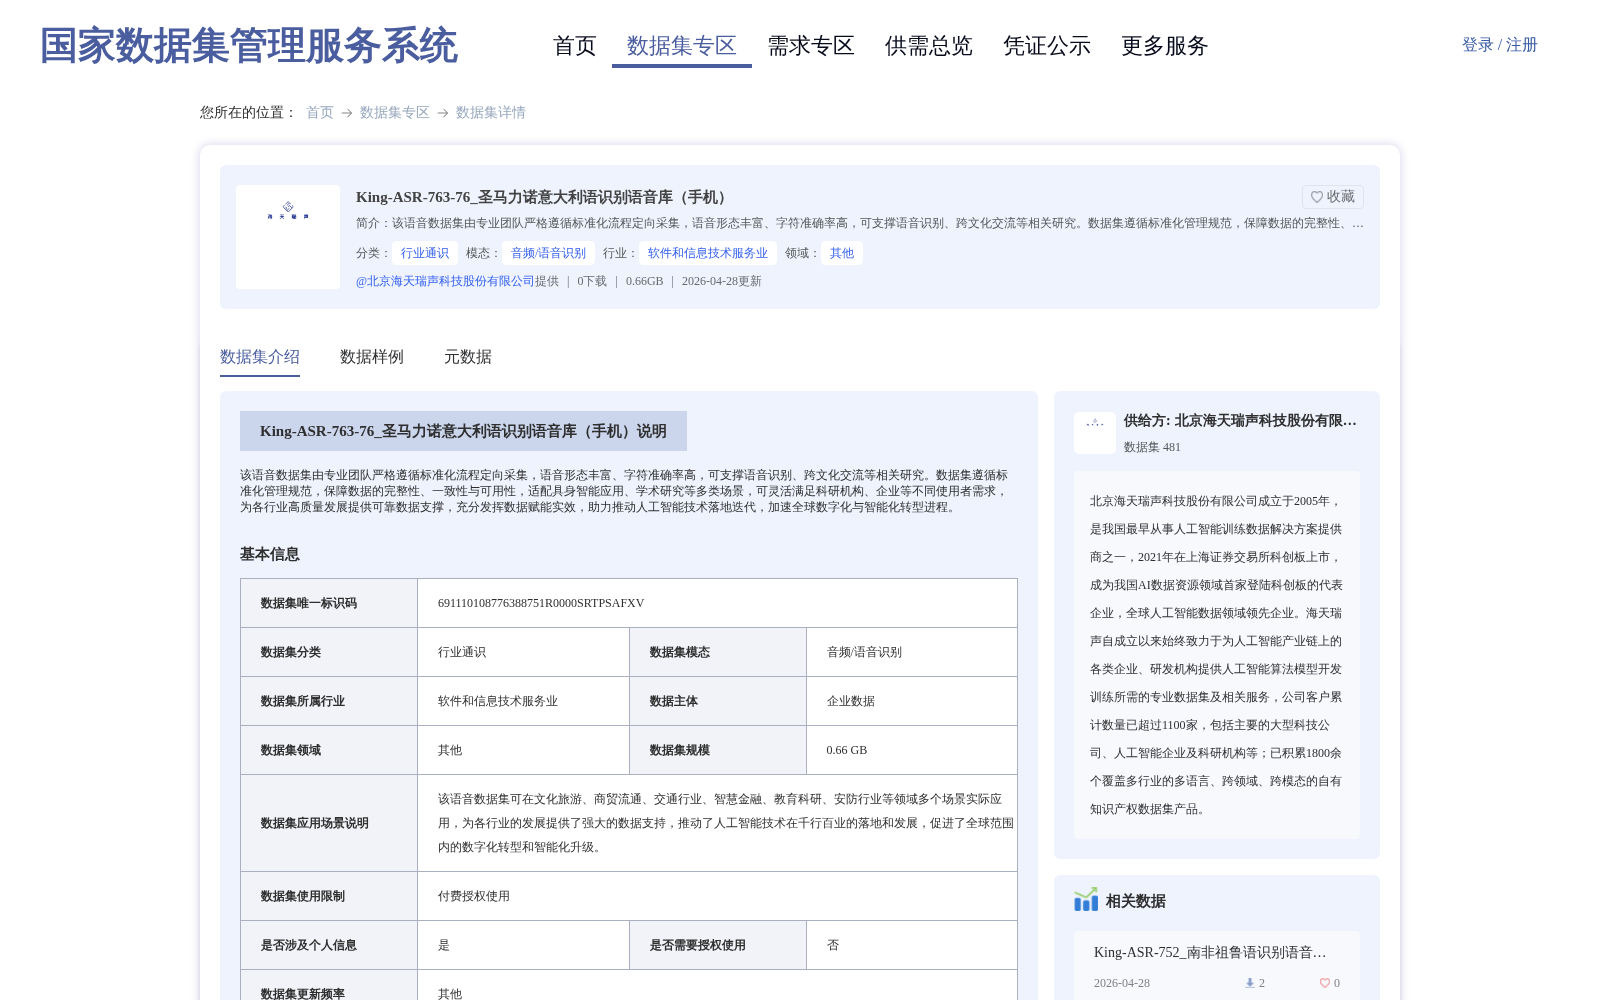The width and height of the screenshot is (1600, 1000).
Task: Click heart icon on King-ASR-752 card
Action: (x=1324, y=983)
